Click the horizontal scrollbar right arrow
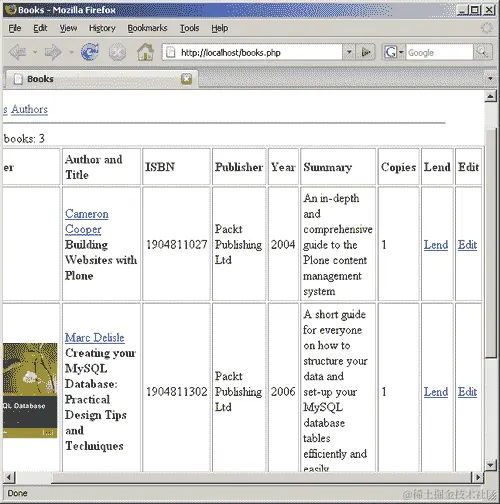The image size is (500, 504). pos(478,477)
